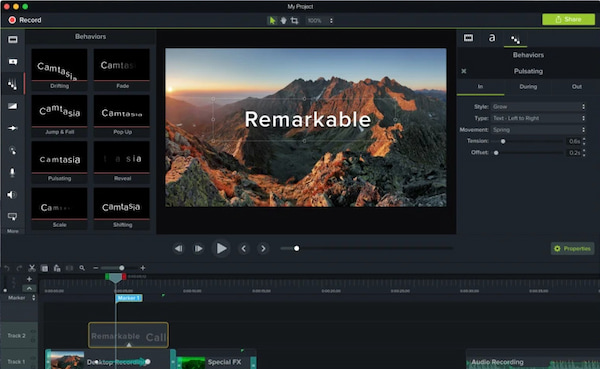Select the Scale behavior thumbnail
Screen dimensions: 600x369
coord(59,208)
